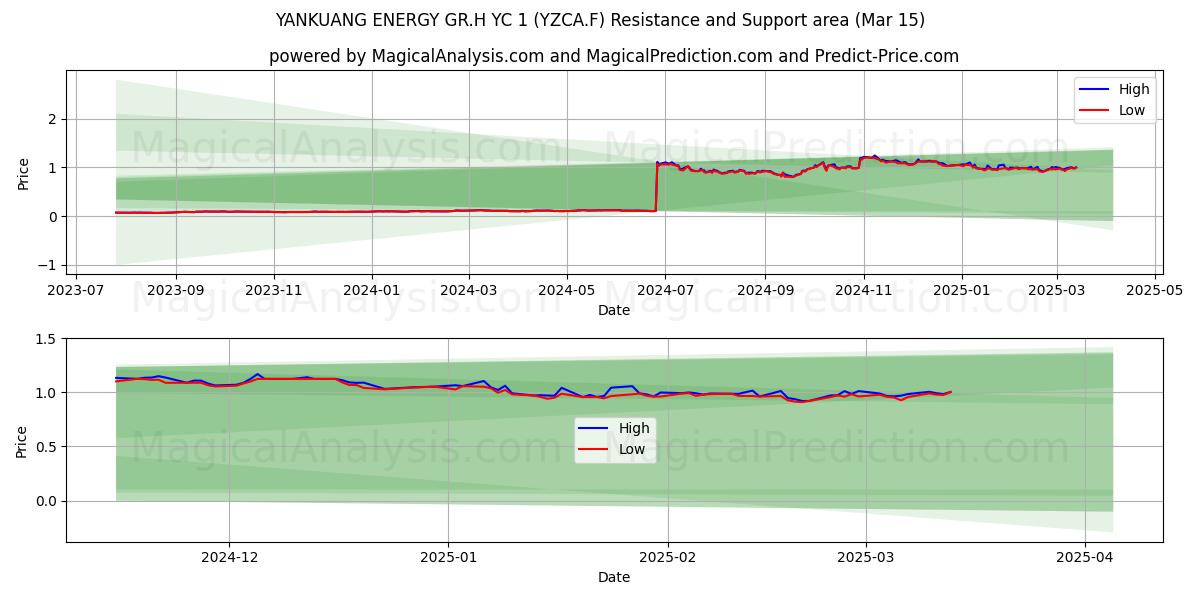Select the 'Low' legend entry in bottom chart
The width and height of the screenshot is (1200, 600).
613,449
